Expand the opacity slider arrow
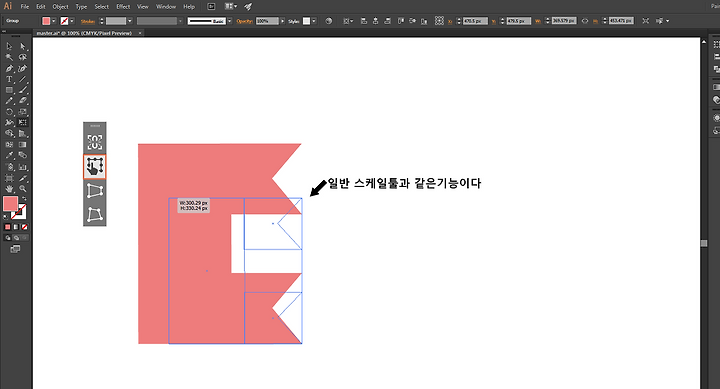Image resolution: width=720 pixels, height=389 pixels. 282,21
